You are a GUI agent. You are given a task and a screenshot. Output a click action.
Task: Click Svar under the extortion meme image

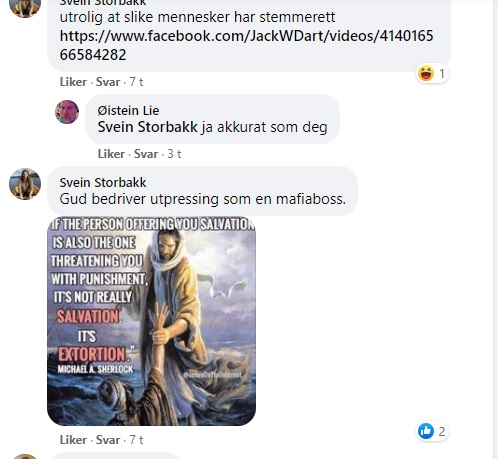pos(108,440)
